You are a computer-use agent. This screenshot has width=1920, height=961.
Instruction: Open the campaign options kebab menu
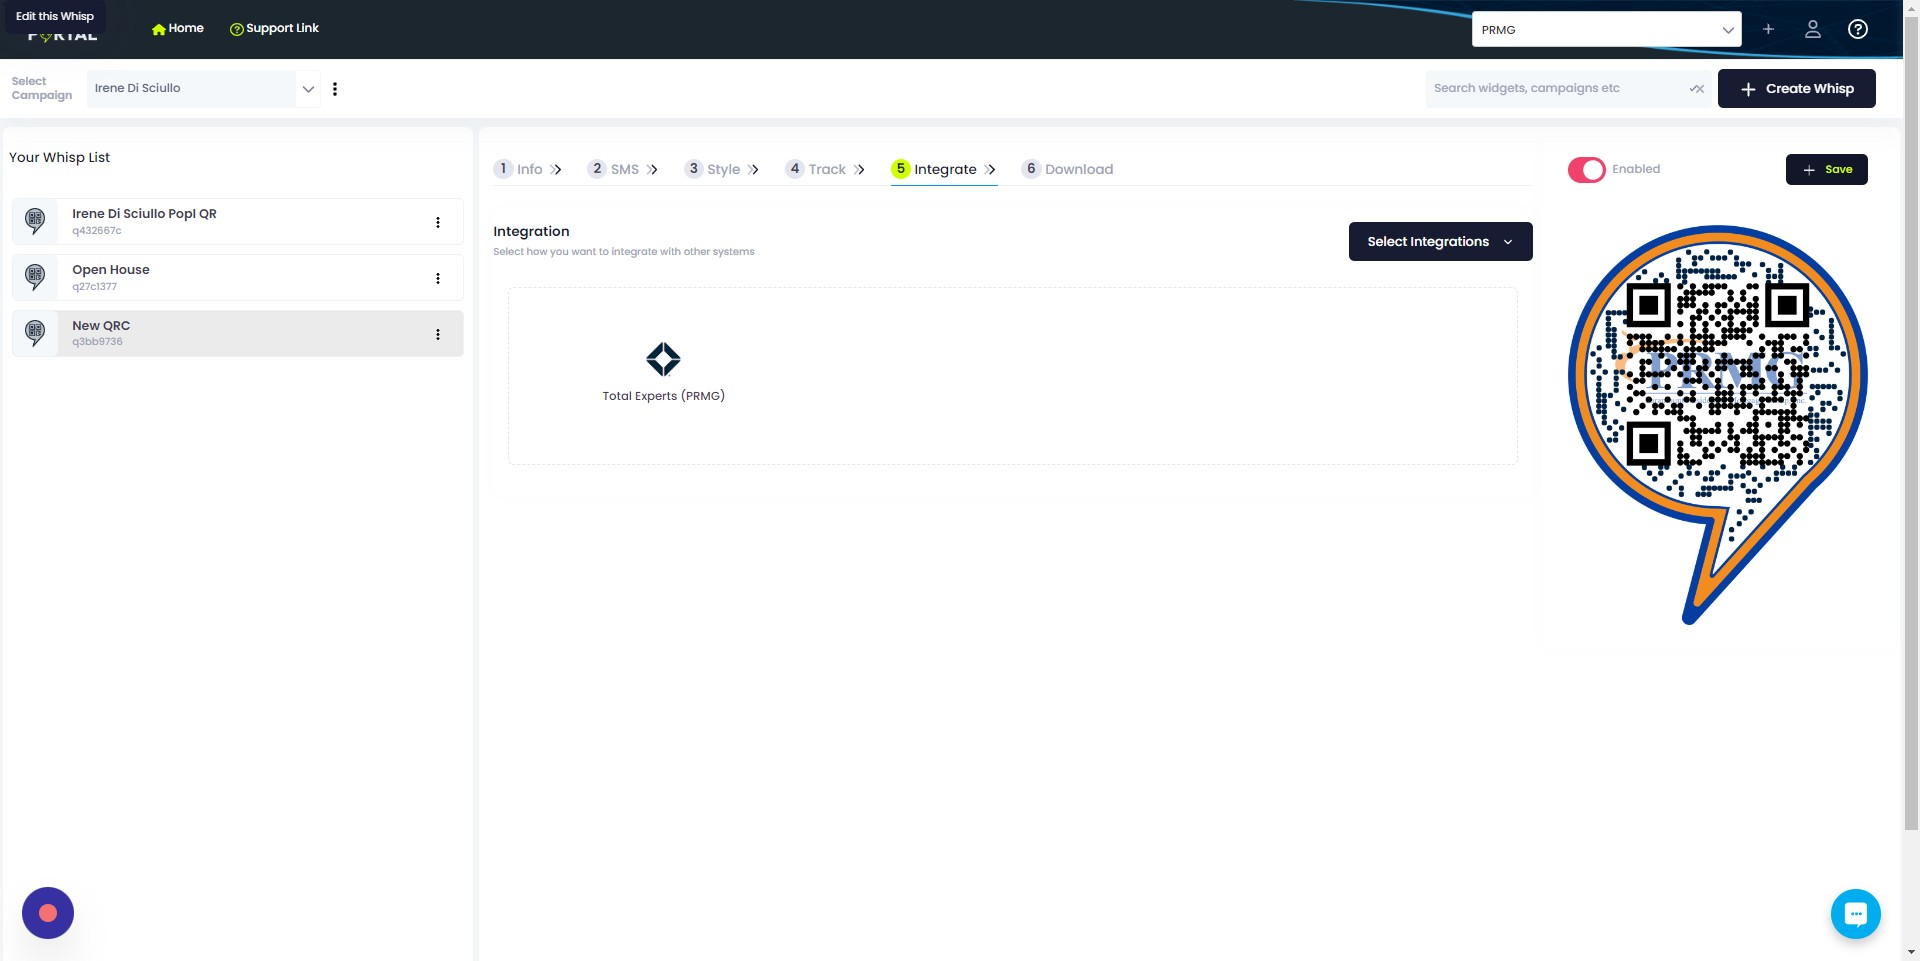(x=335, y=89)
